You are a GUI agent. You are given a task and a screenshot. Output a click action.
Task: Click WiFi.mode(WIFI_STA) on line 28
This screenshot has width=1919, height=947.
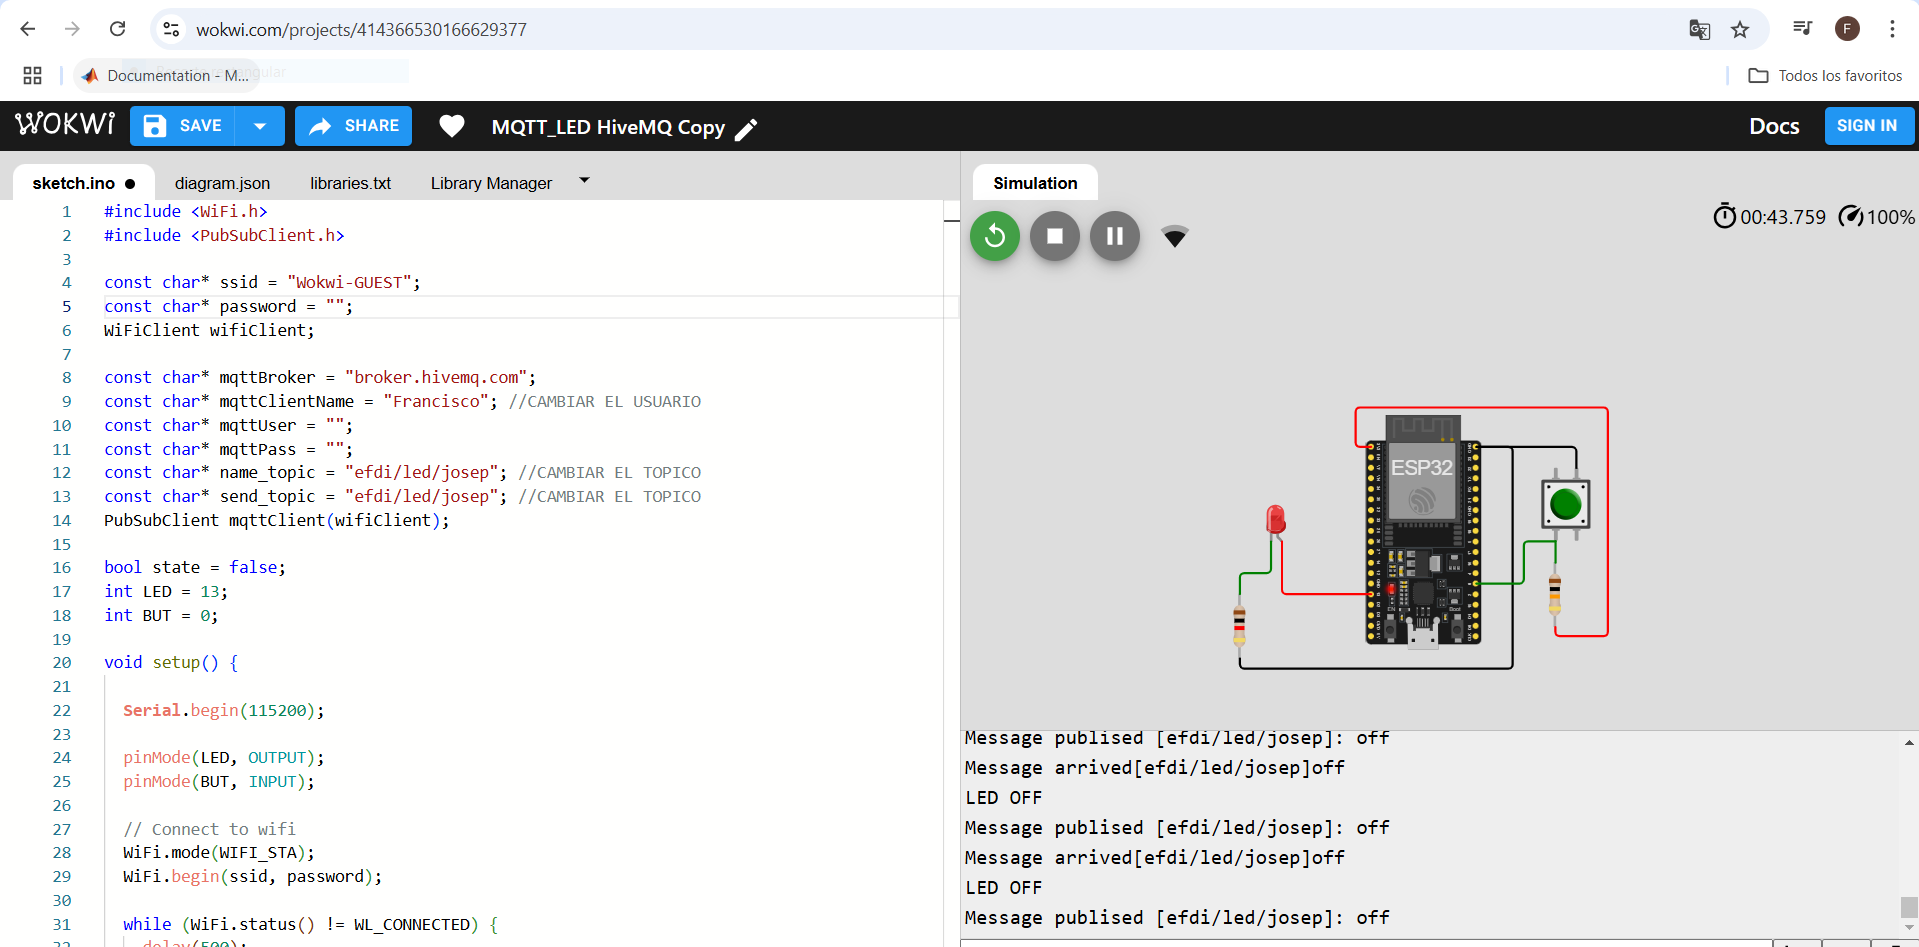click(x=218, y=852)
